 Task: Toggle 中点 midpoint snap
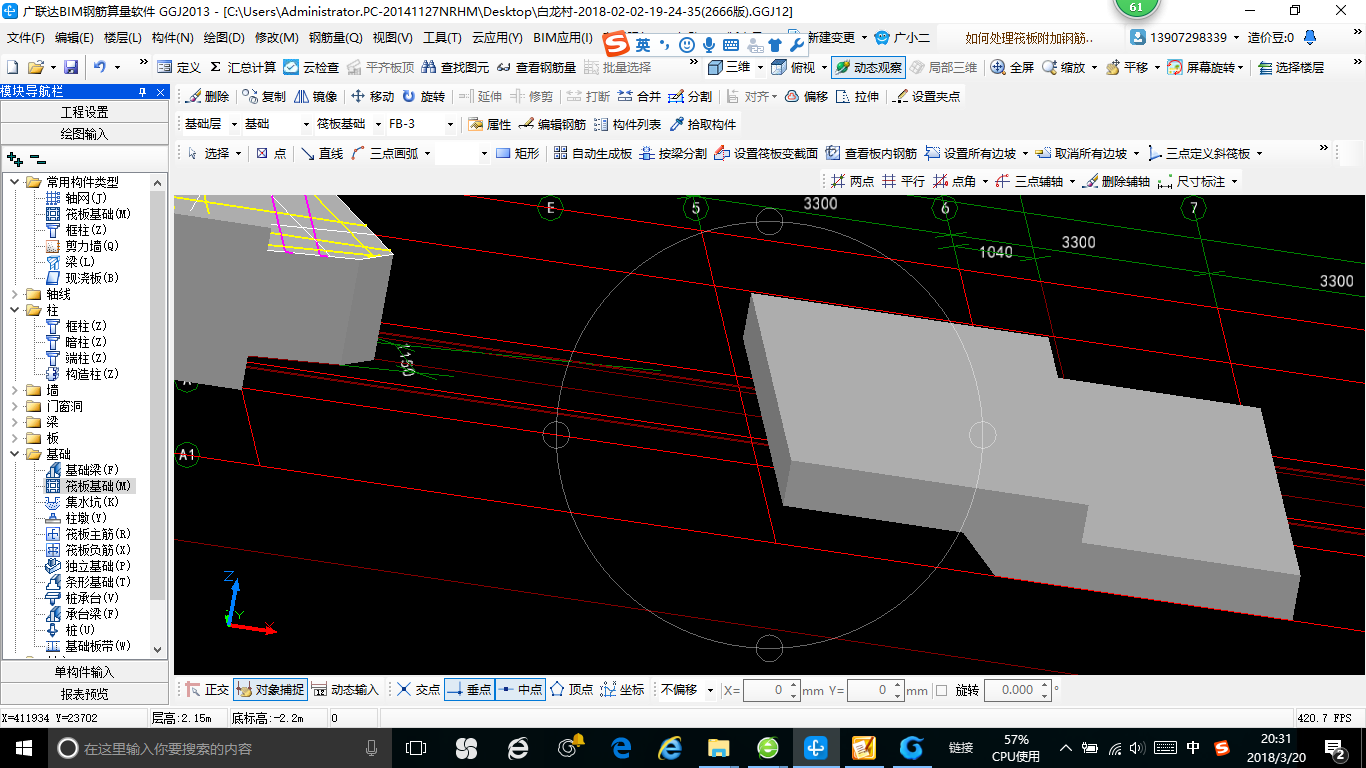[520, 689]
